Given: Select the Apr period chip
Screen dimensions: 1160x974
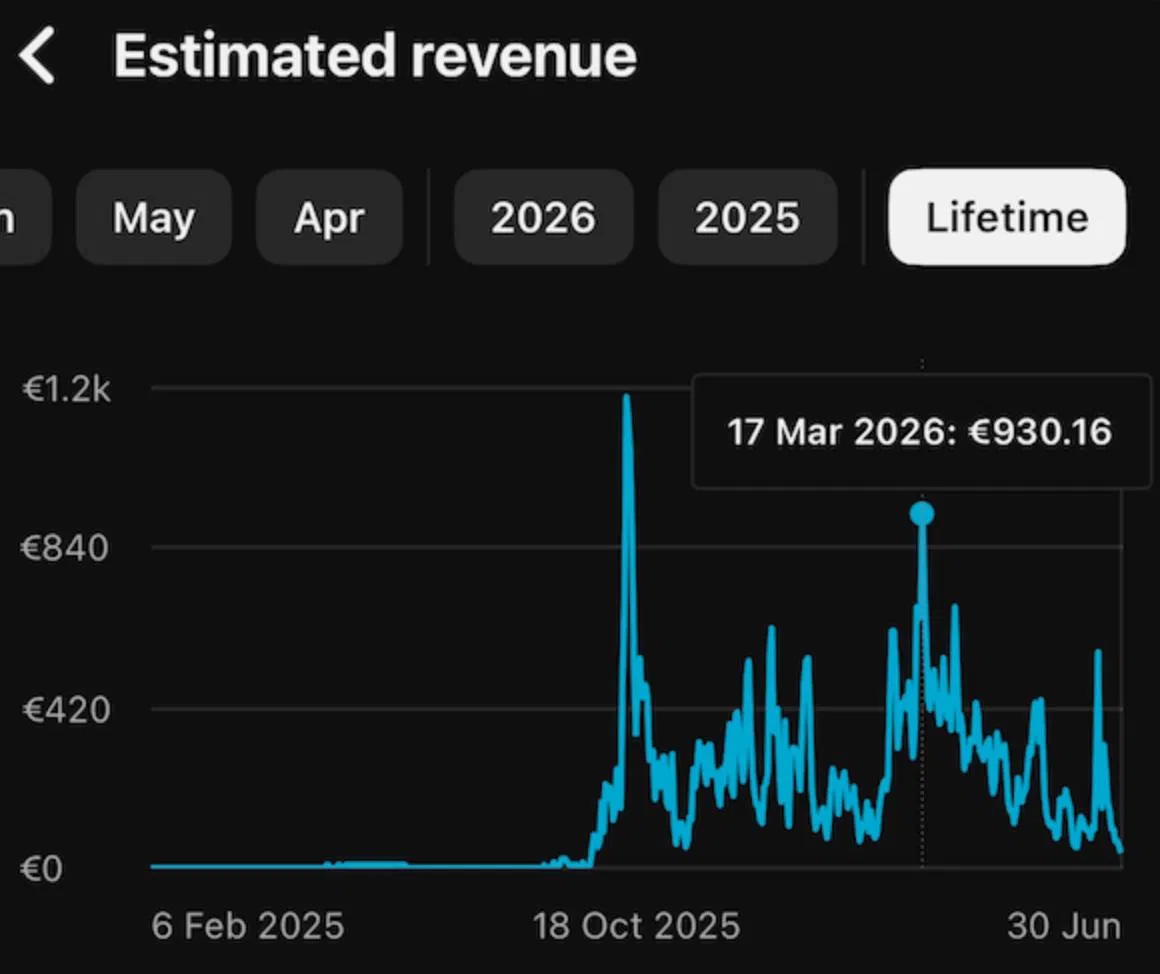Looking at the screenshot, I should coord(329,217).
